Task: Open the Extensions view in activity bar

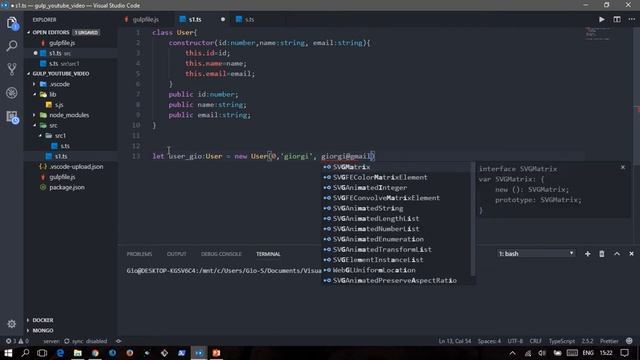Action: point(12,117)
